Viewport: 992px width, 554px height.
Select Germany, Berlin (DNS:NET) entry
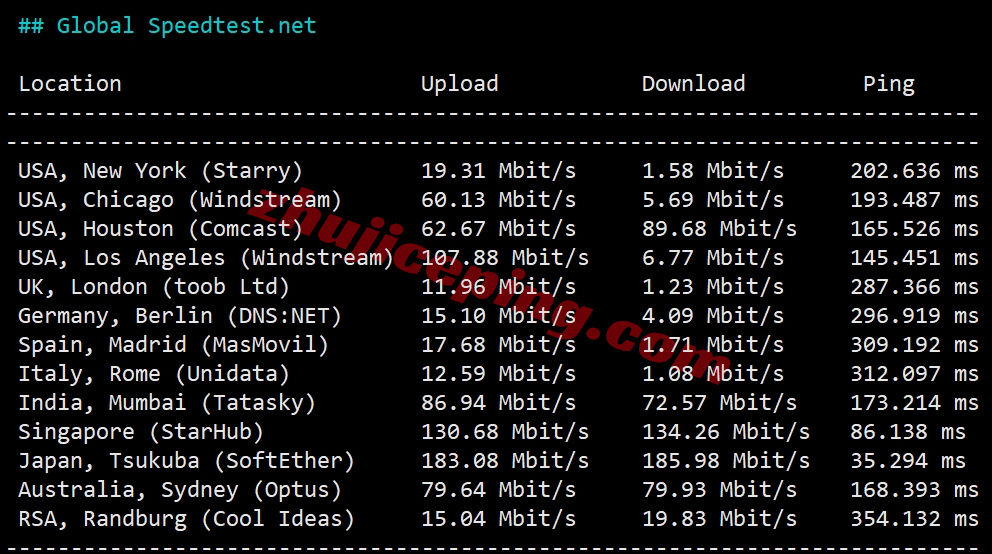pos(180,316)
